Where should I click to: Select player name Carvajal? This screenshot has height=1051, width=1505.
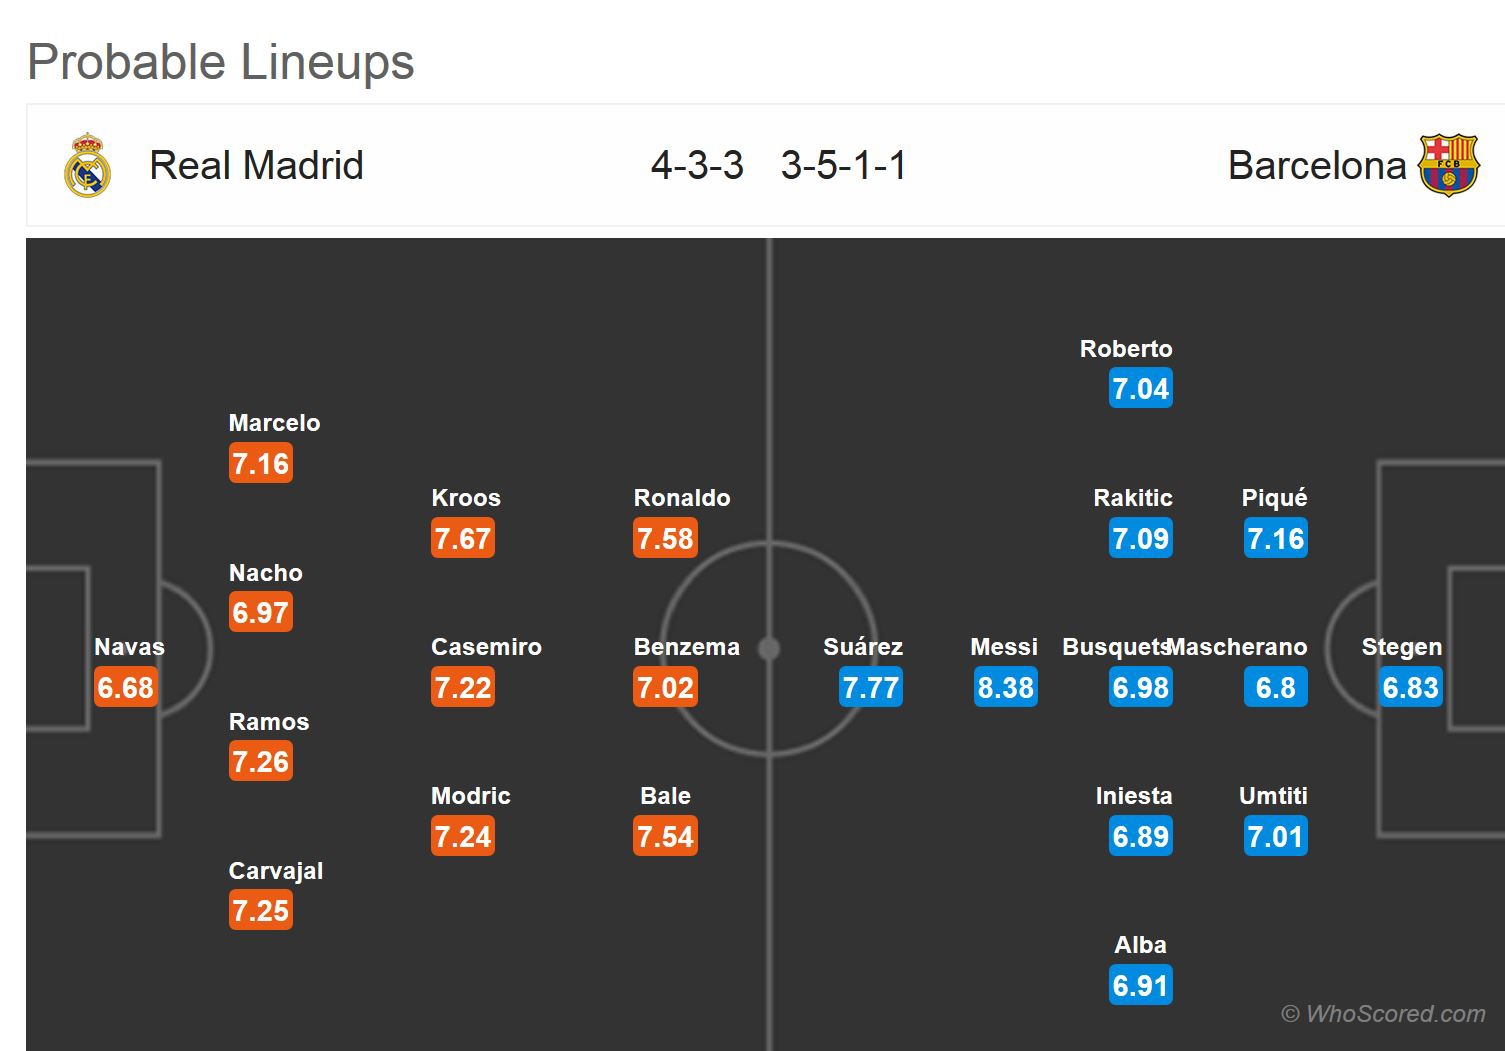pyautogui.click(x=275, y=871)
